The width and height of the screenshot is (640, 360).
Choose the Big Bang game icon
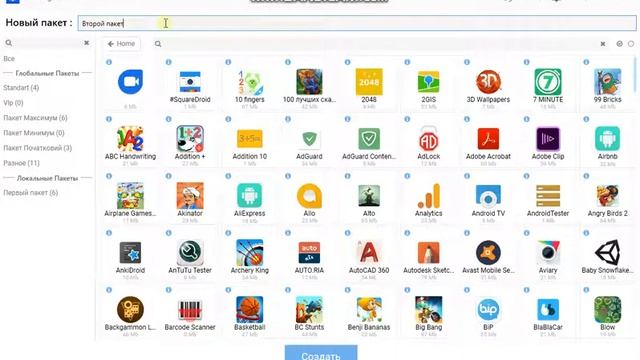tap(429, 309)
